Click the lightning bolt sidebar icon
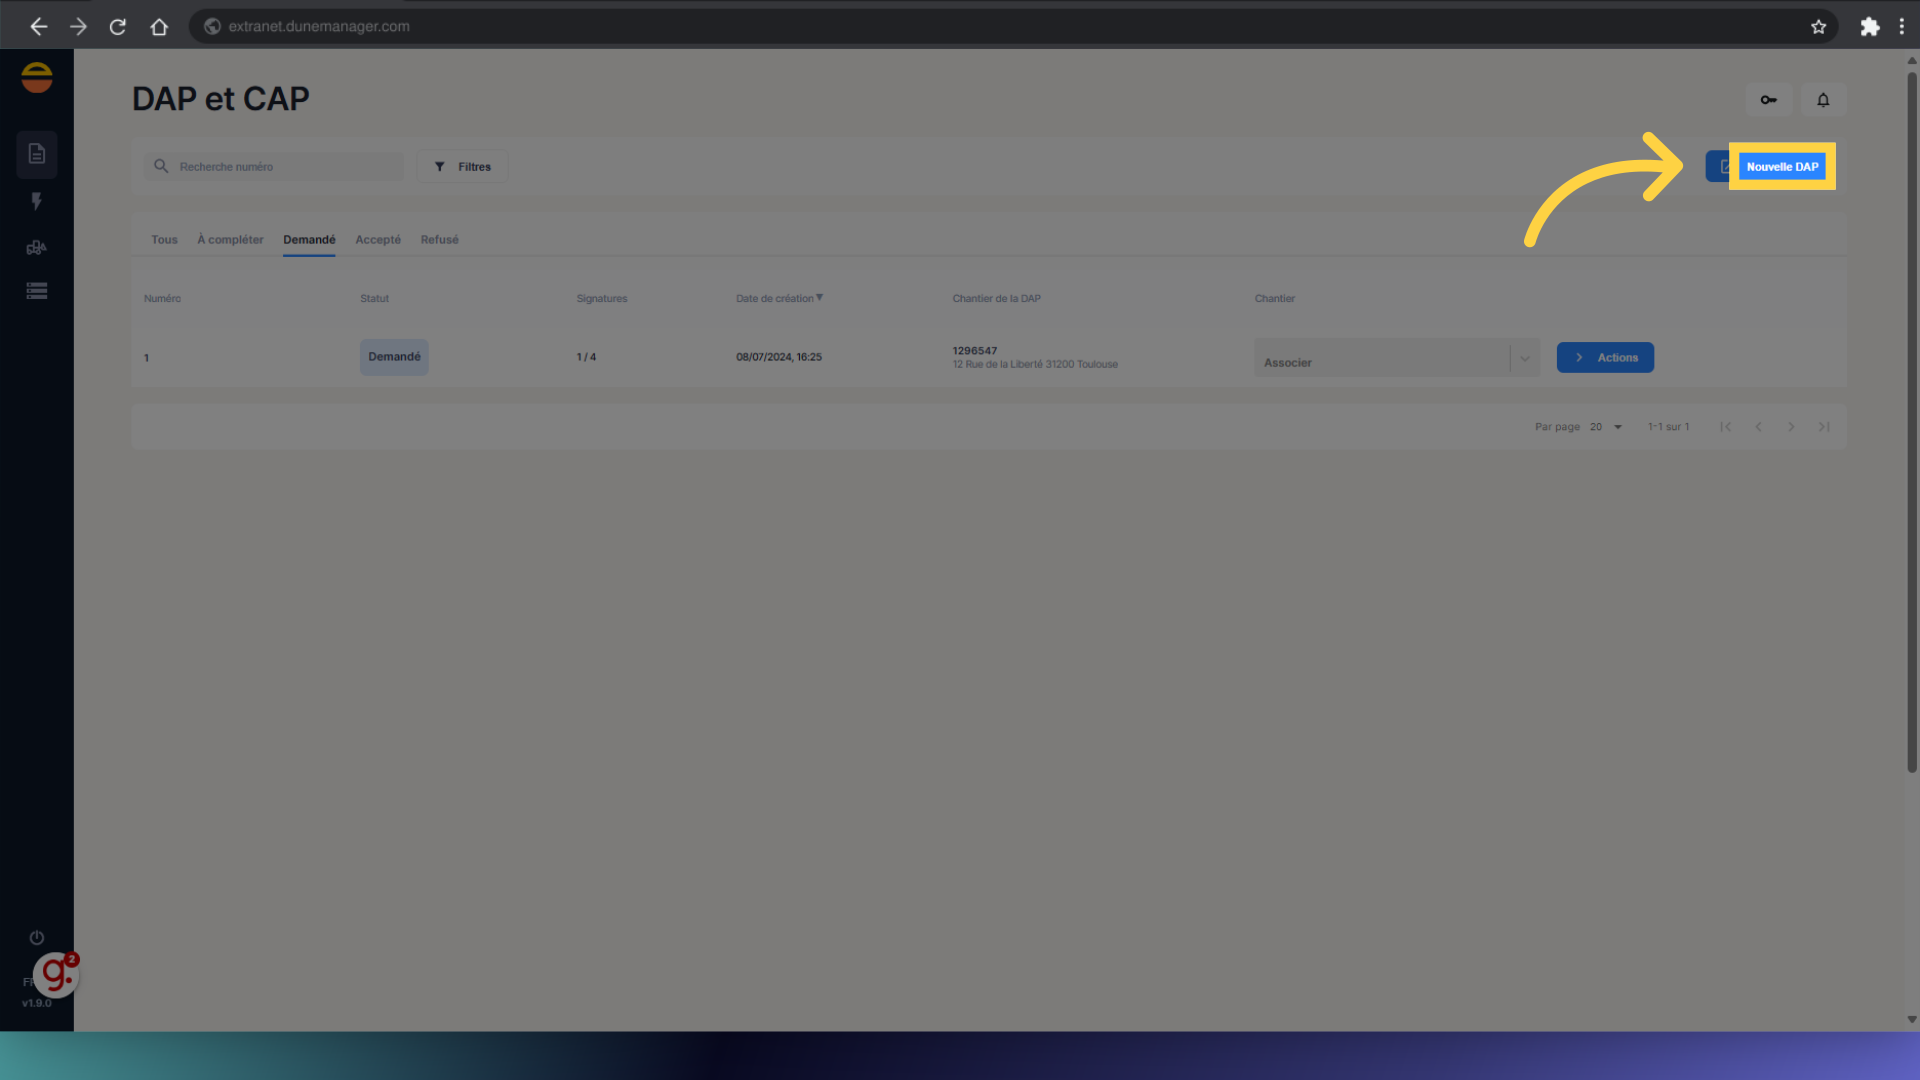The image size is (1920, 1080). click(x=37, y=201)
